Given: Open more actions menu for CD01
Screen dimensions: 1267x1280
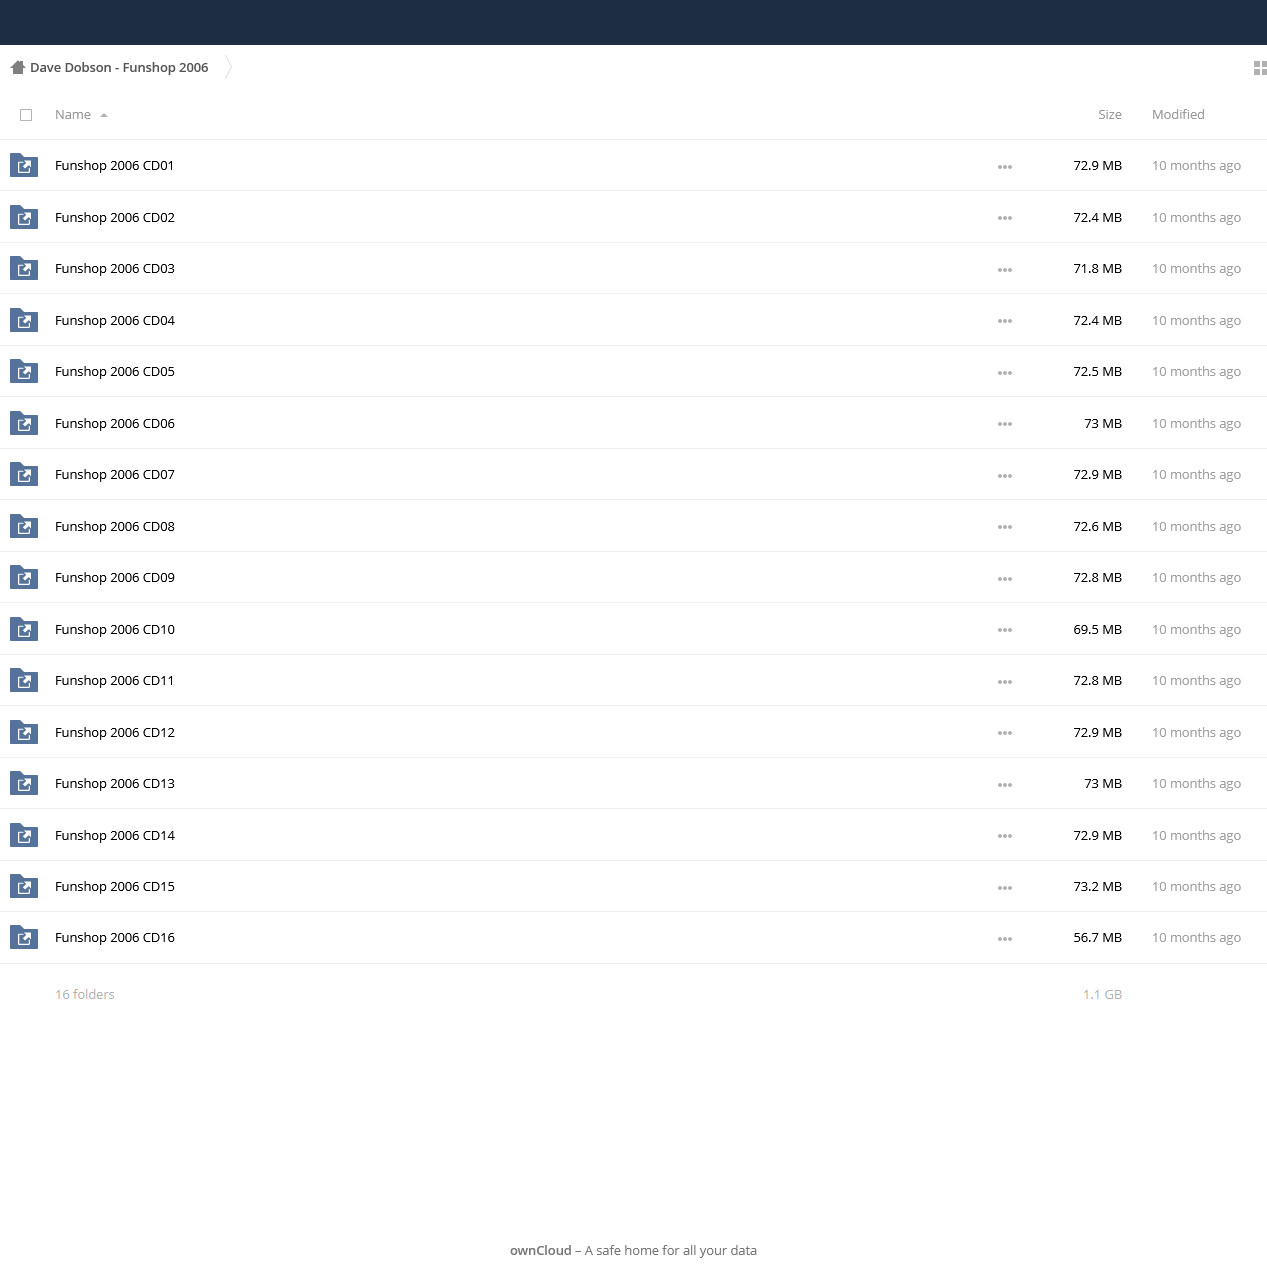Looking at the screenshot, I should (1005, 167).
